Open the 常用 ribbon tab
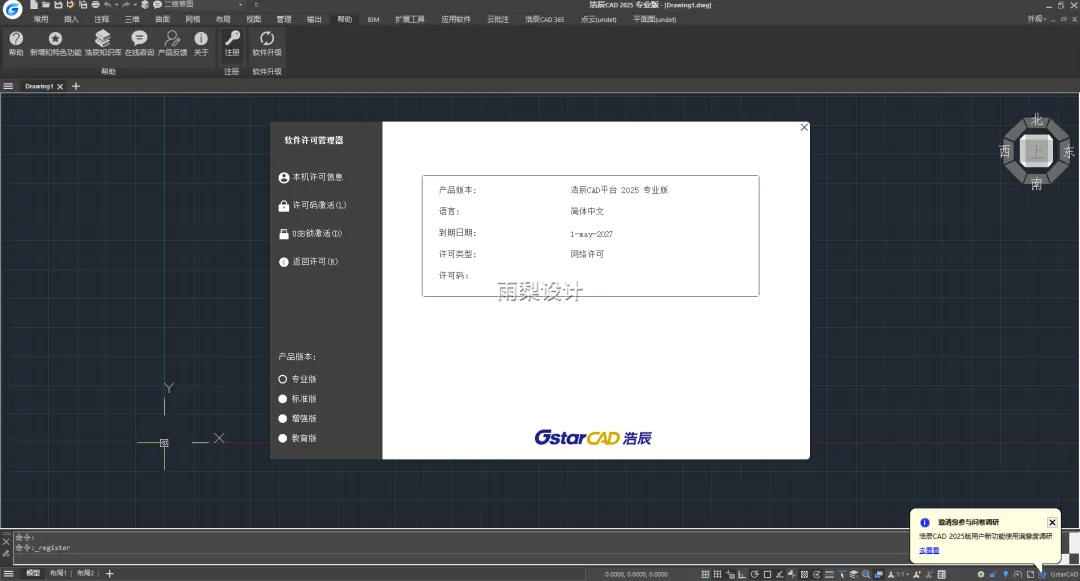 [x=41, y=19]
